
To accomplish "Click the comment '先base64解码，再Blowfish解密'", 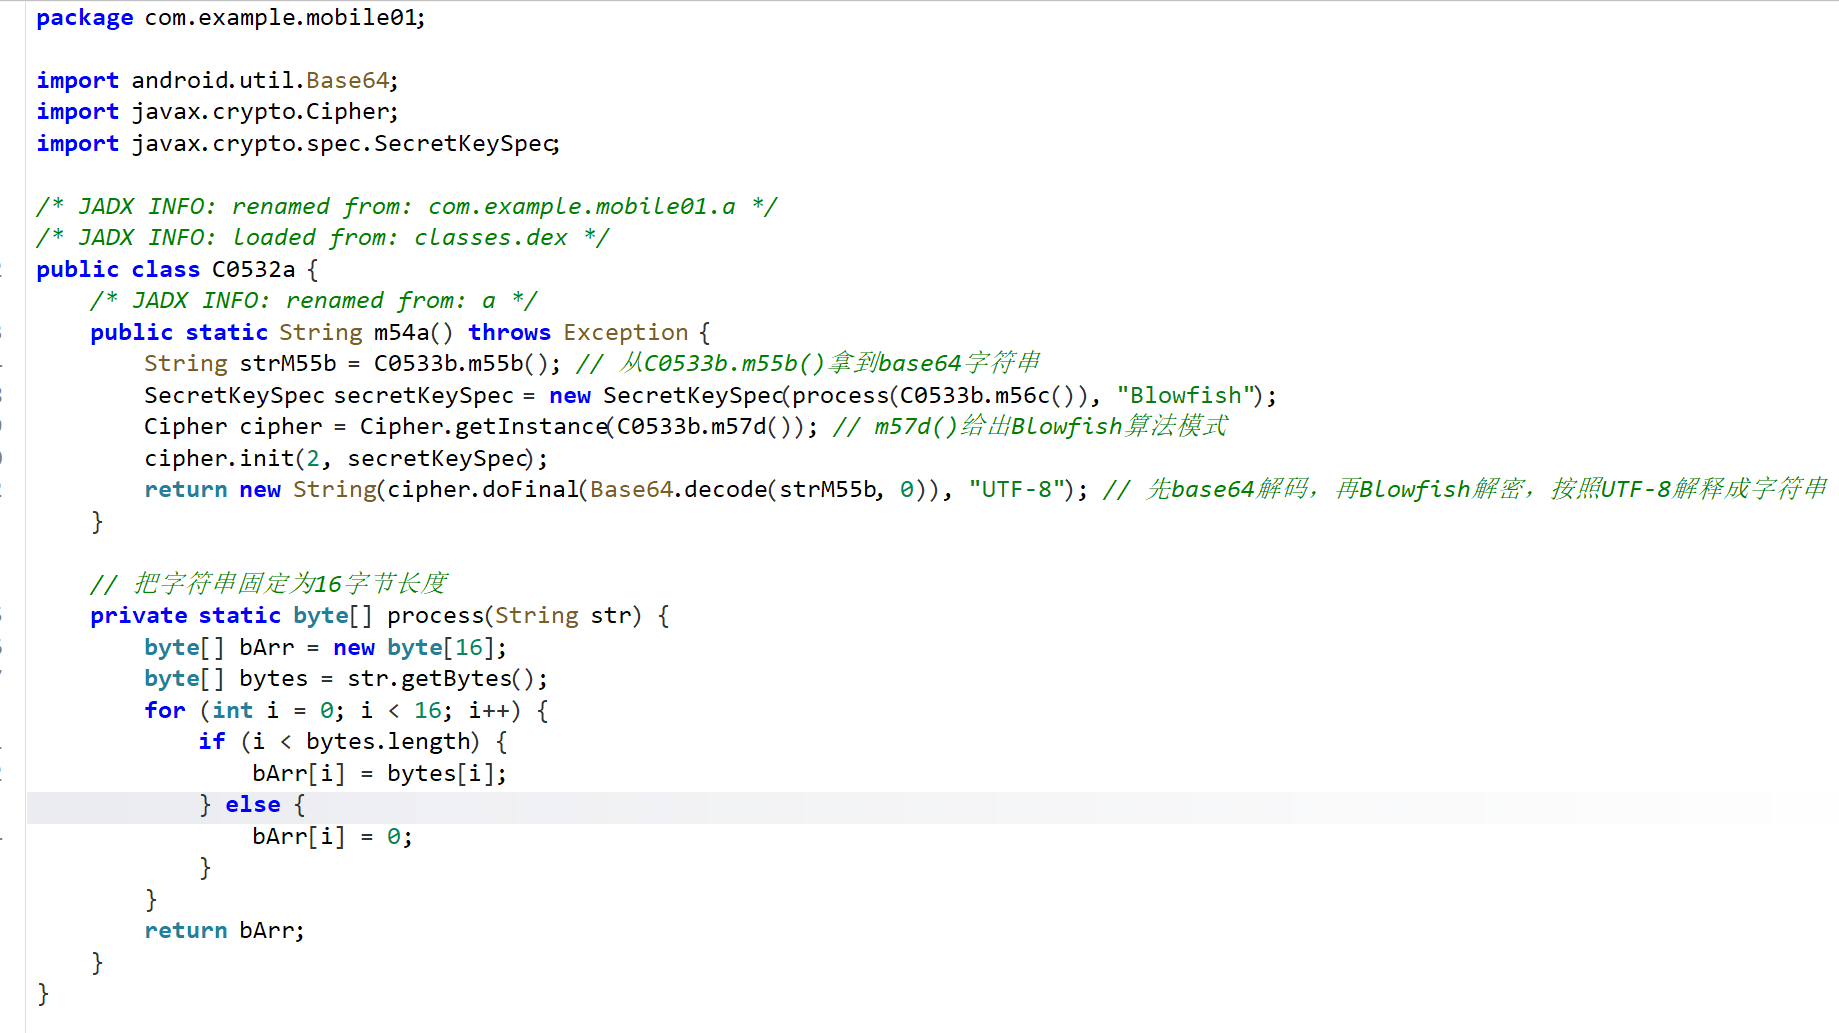I will (1335, 489).
